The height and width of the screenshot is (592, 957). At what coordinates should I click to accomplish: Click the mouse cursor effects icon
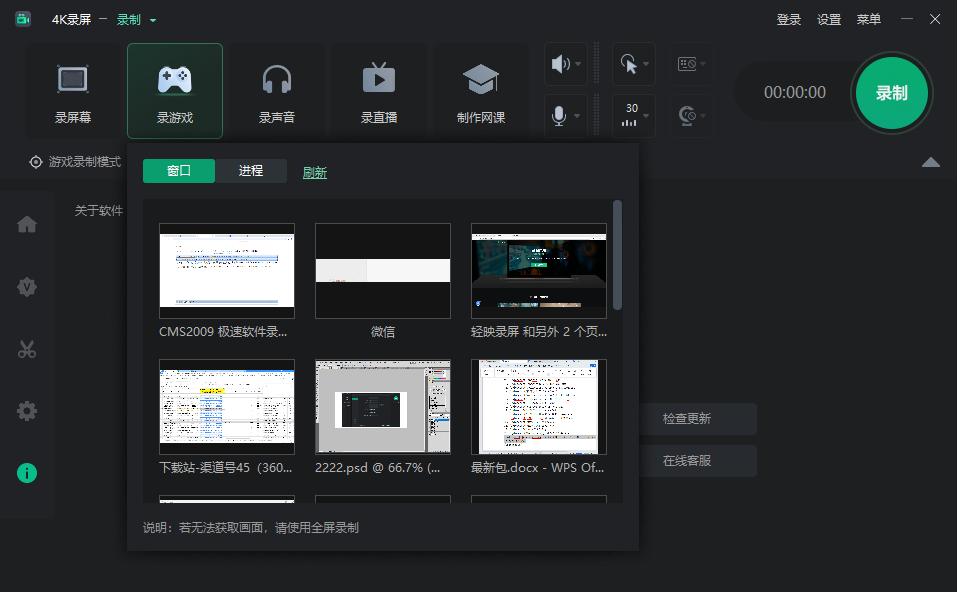(x=630, y=64)
